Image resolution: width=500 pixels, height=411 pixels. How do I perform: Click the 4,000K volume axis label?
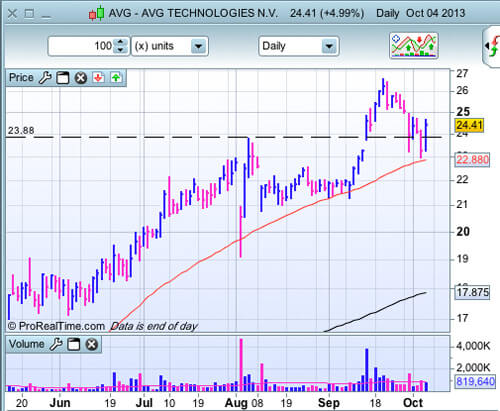point(473,346)
